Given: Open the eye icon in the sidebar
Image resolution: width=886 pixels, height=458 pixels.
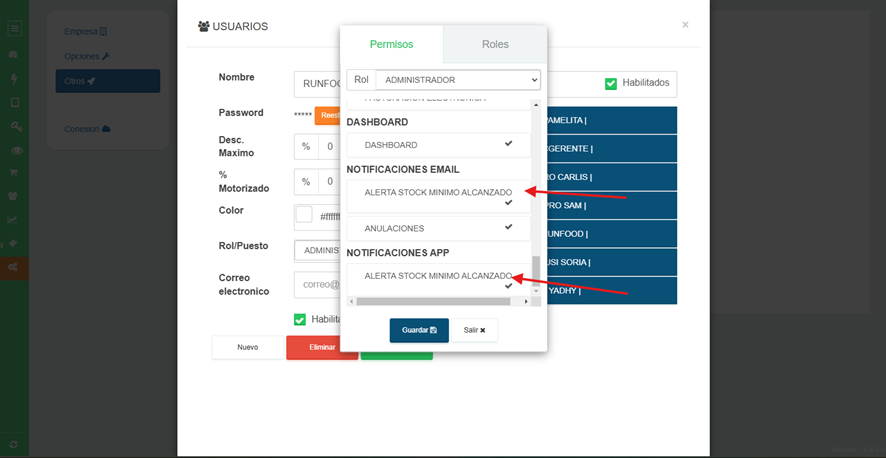Looking at the screenshot, I should pyautogui.click(x=17, y=150).
